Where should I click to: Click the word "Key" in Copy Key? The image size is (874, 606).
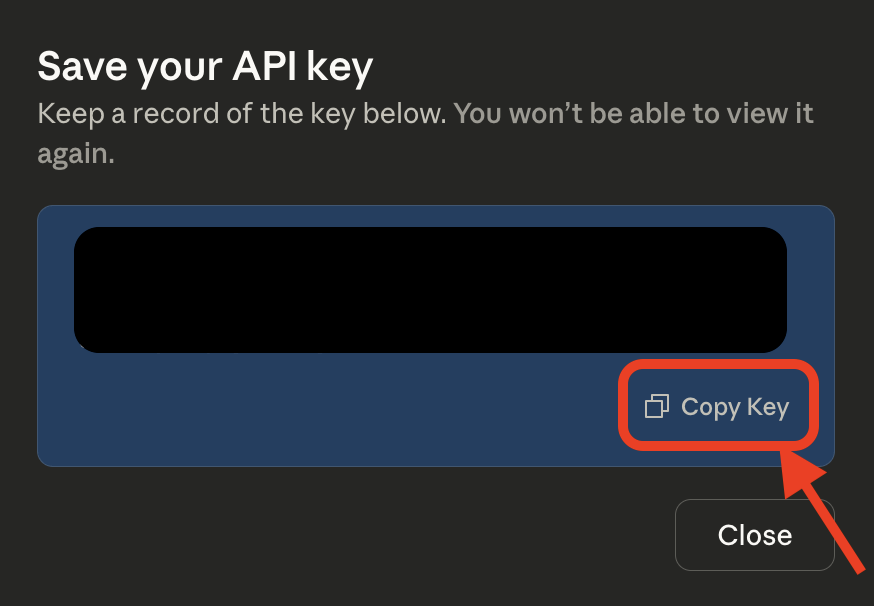768,407
